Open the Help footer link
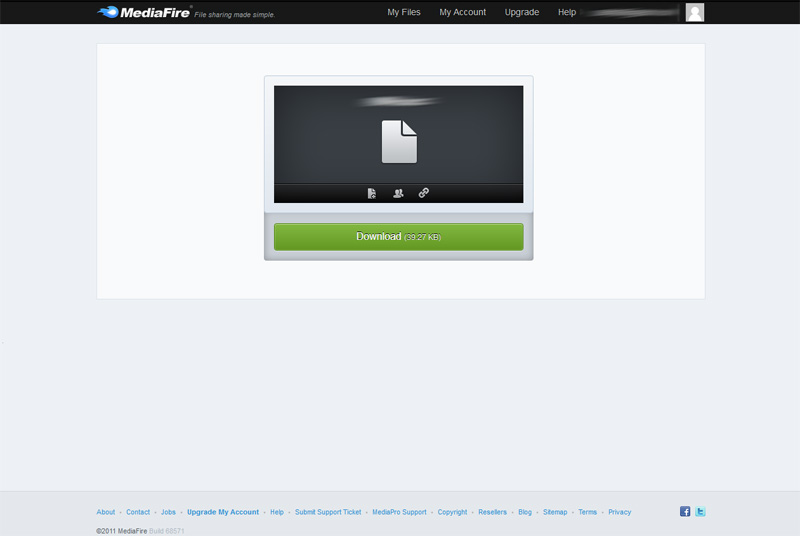The height and width of the screenshot is (536, 800). (x=277, y=512)
